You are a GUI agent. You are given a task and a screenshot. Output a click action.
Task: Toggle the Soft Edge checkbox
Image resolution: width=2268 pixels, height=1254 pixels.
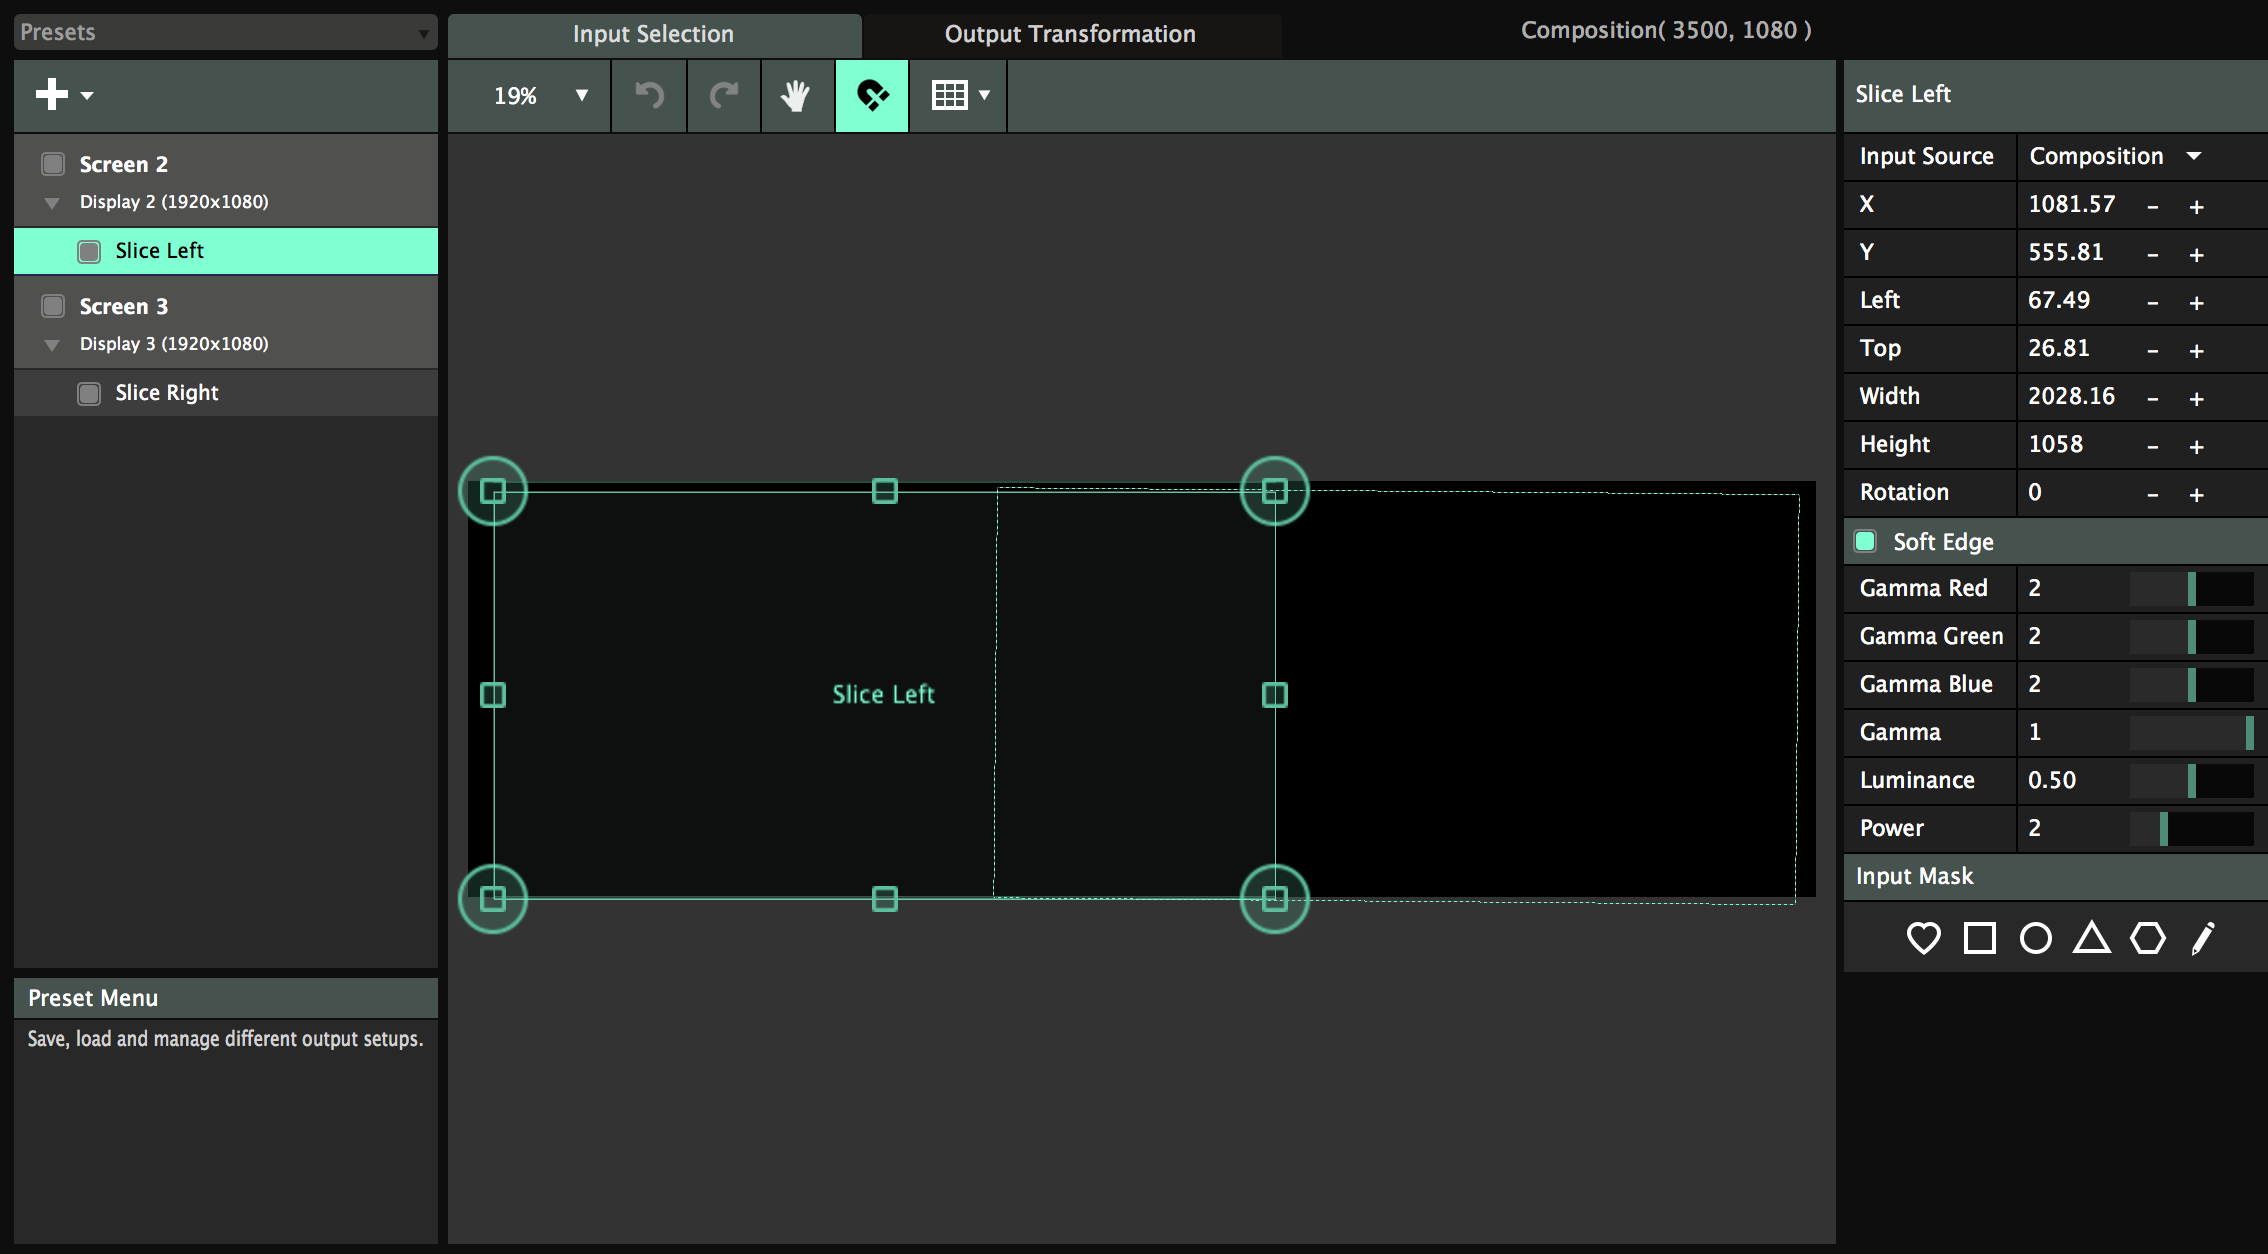pyautogui.click(x=1865, y=541)
